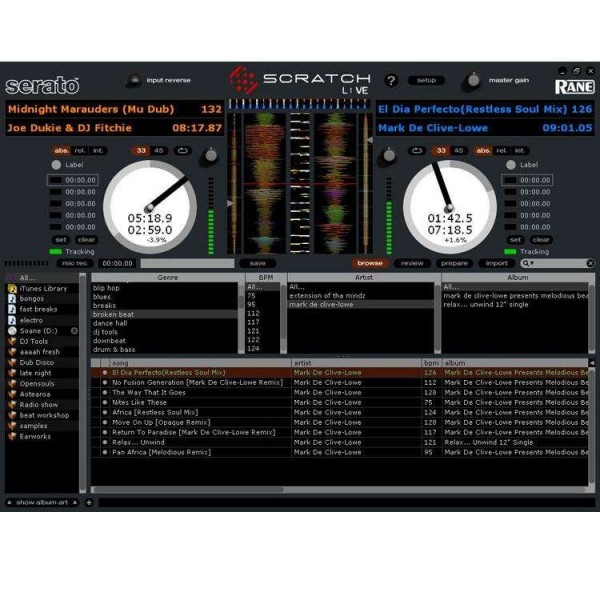Click clear under left deck cue points
The width and height of the screenshot is (600, 600).
pyautogui.click(x=86, y=240)
